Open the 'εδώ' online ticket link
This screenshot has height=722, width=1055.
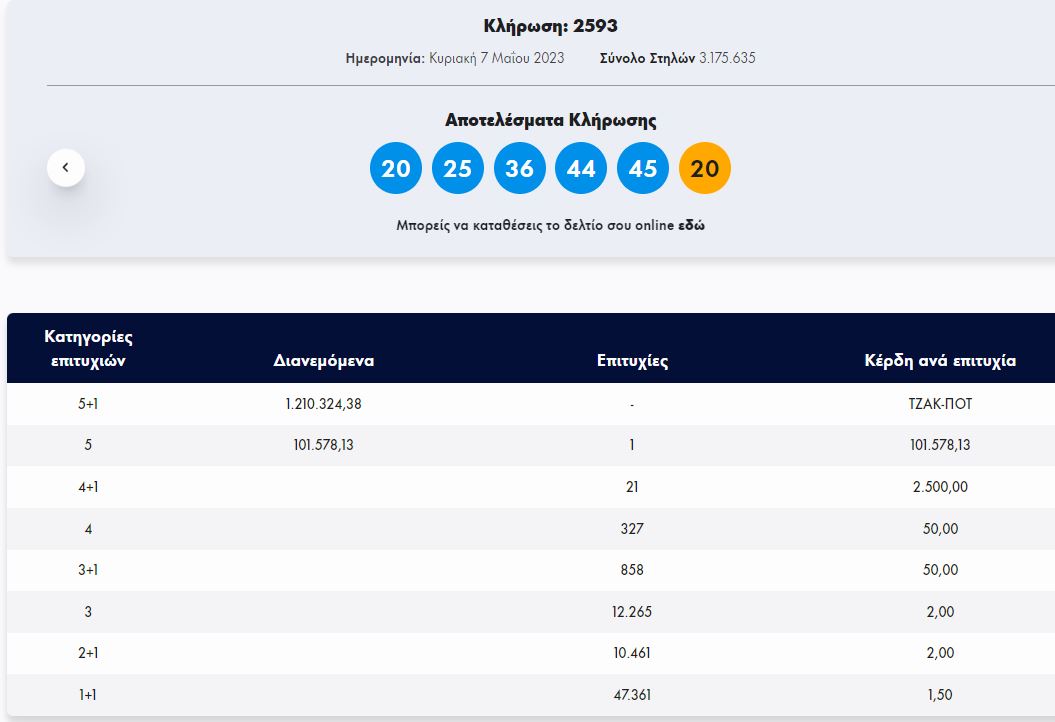pyautogui.click(x=691, y=226)
